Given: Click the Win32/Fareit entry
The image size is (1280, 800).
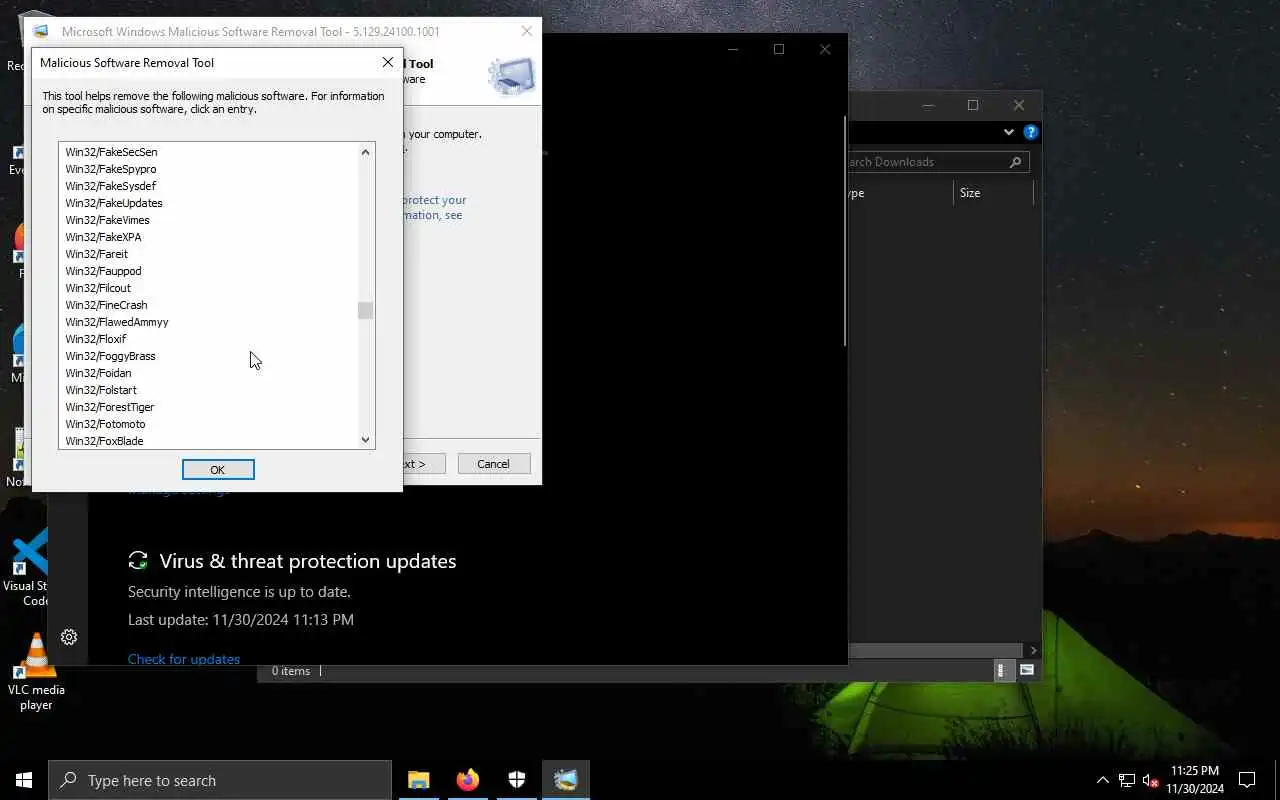Looking at the screenshot, I should coord(97,254).
